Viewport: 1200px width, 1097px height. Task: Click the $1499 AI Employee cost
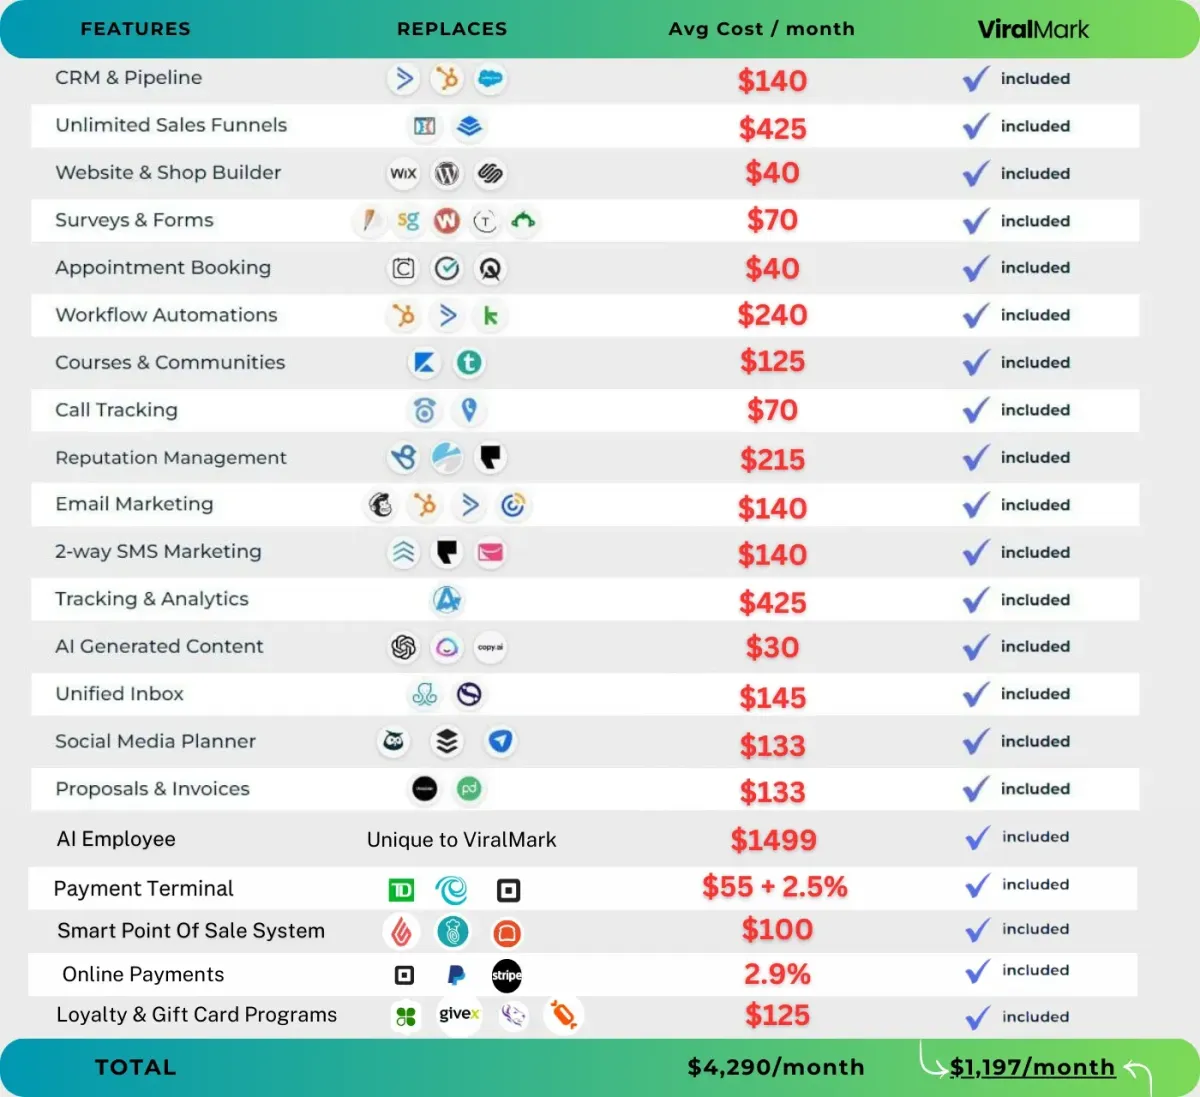[773, 840]
